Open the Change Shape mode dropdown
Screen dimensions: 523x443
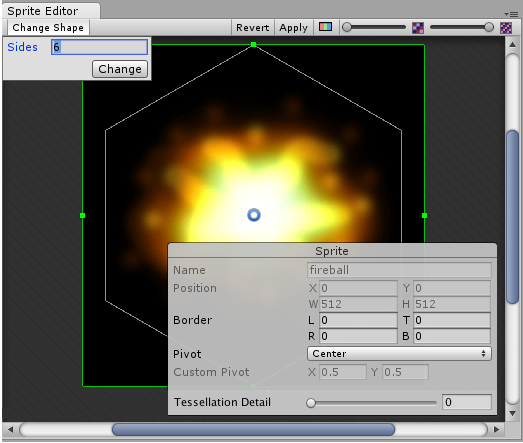click(x=48, y=27)
